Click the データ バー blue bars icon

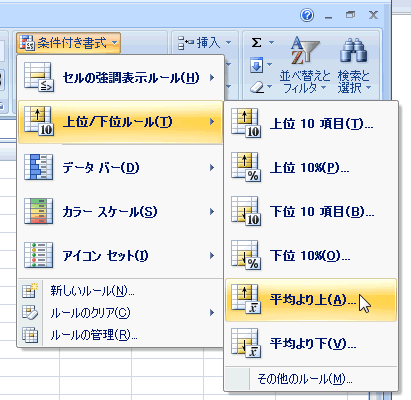coord(39,167)
